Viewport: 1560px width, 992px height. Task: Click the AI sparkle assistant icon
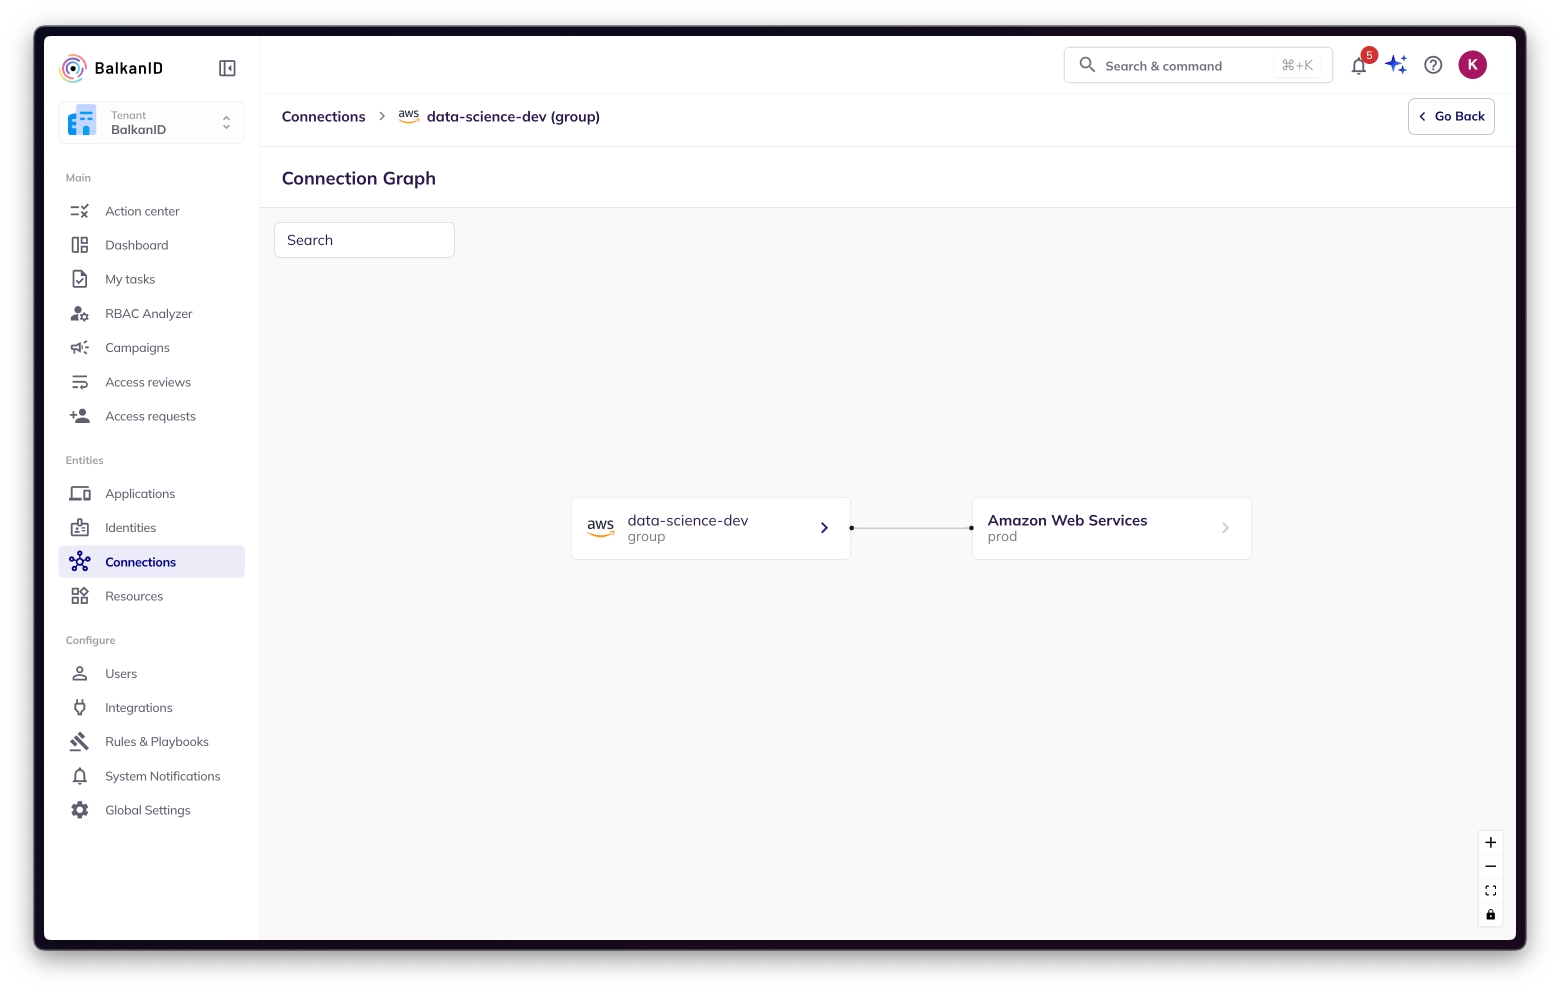coord(1396,65)
